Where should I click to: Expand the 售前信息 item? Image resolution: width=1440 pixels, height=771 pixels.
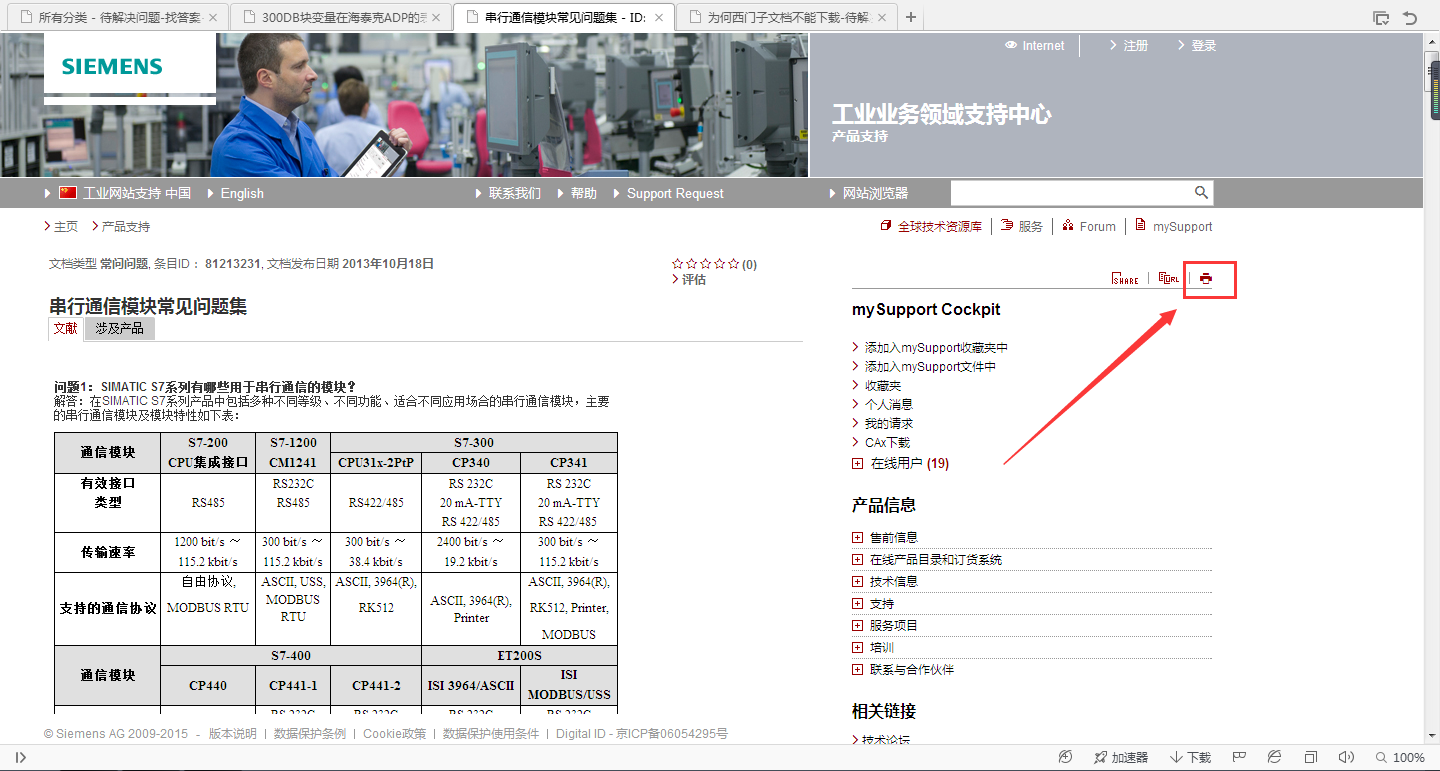pos(857,537)
